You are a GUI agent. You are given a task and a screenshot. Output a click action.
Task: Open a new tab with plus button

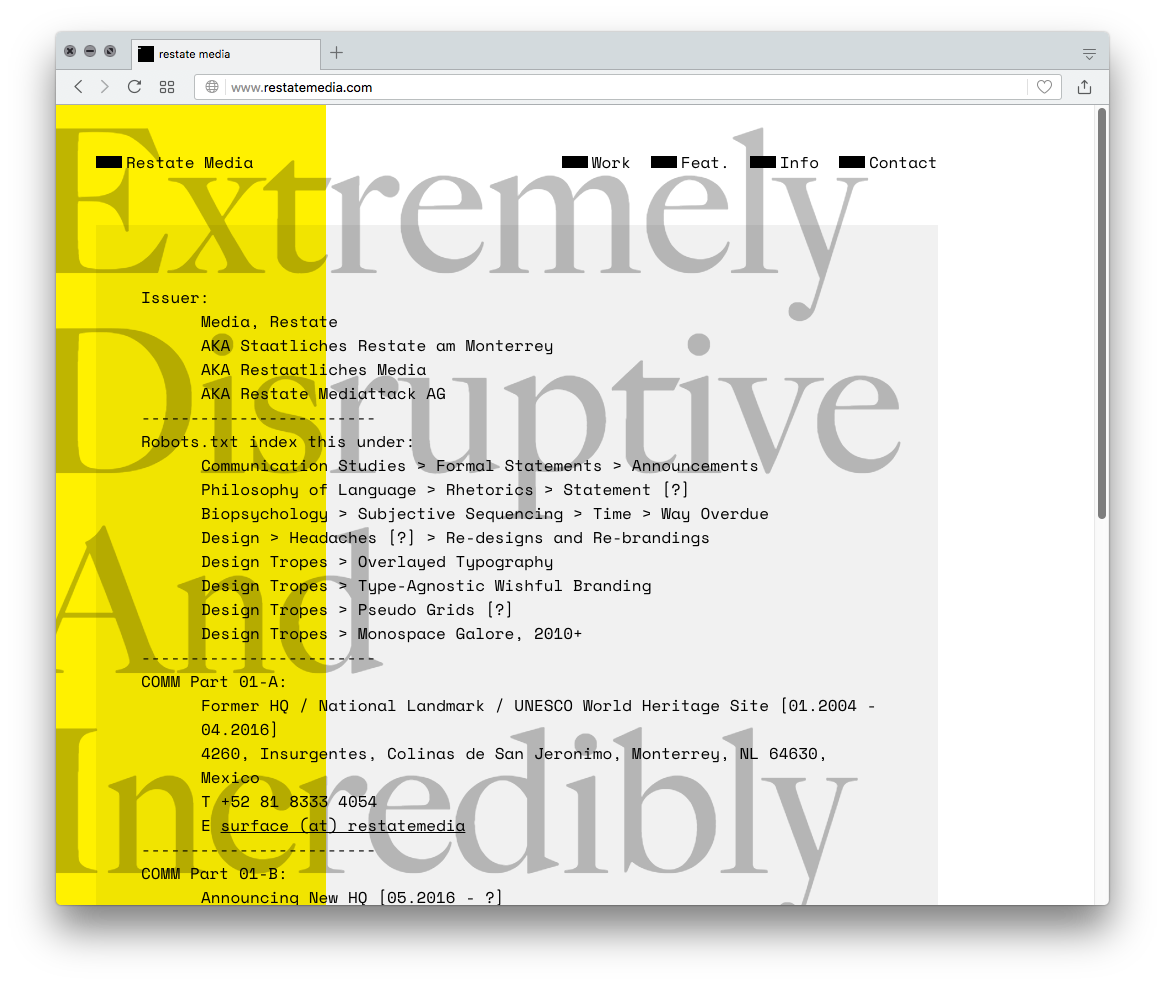pyautogui.click(x=336, y=53)
